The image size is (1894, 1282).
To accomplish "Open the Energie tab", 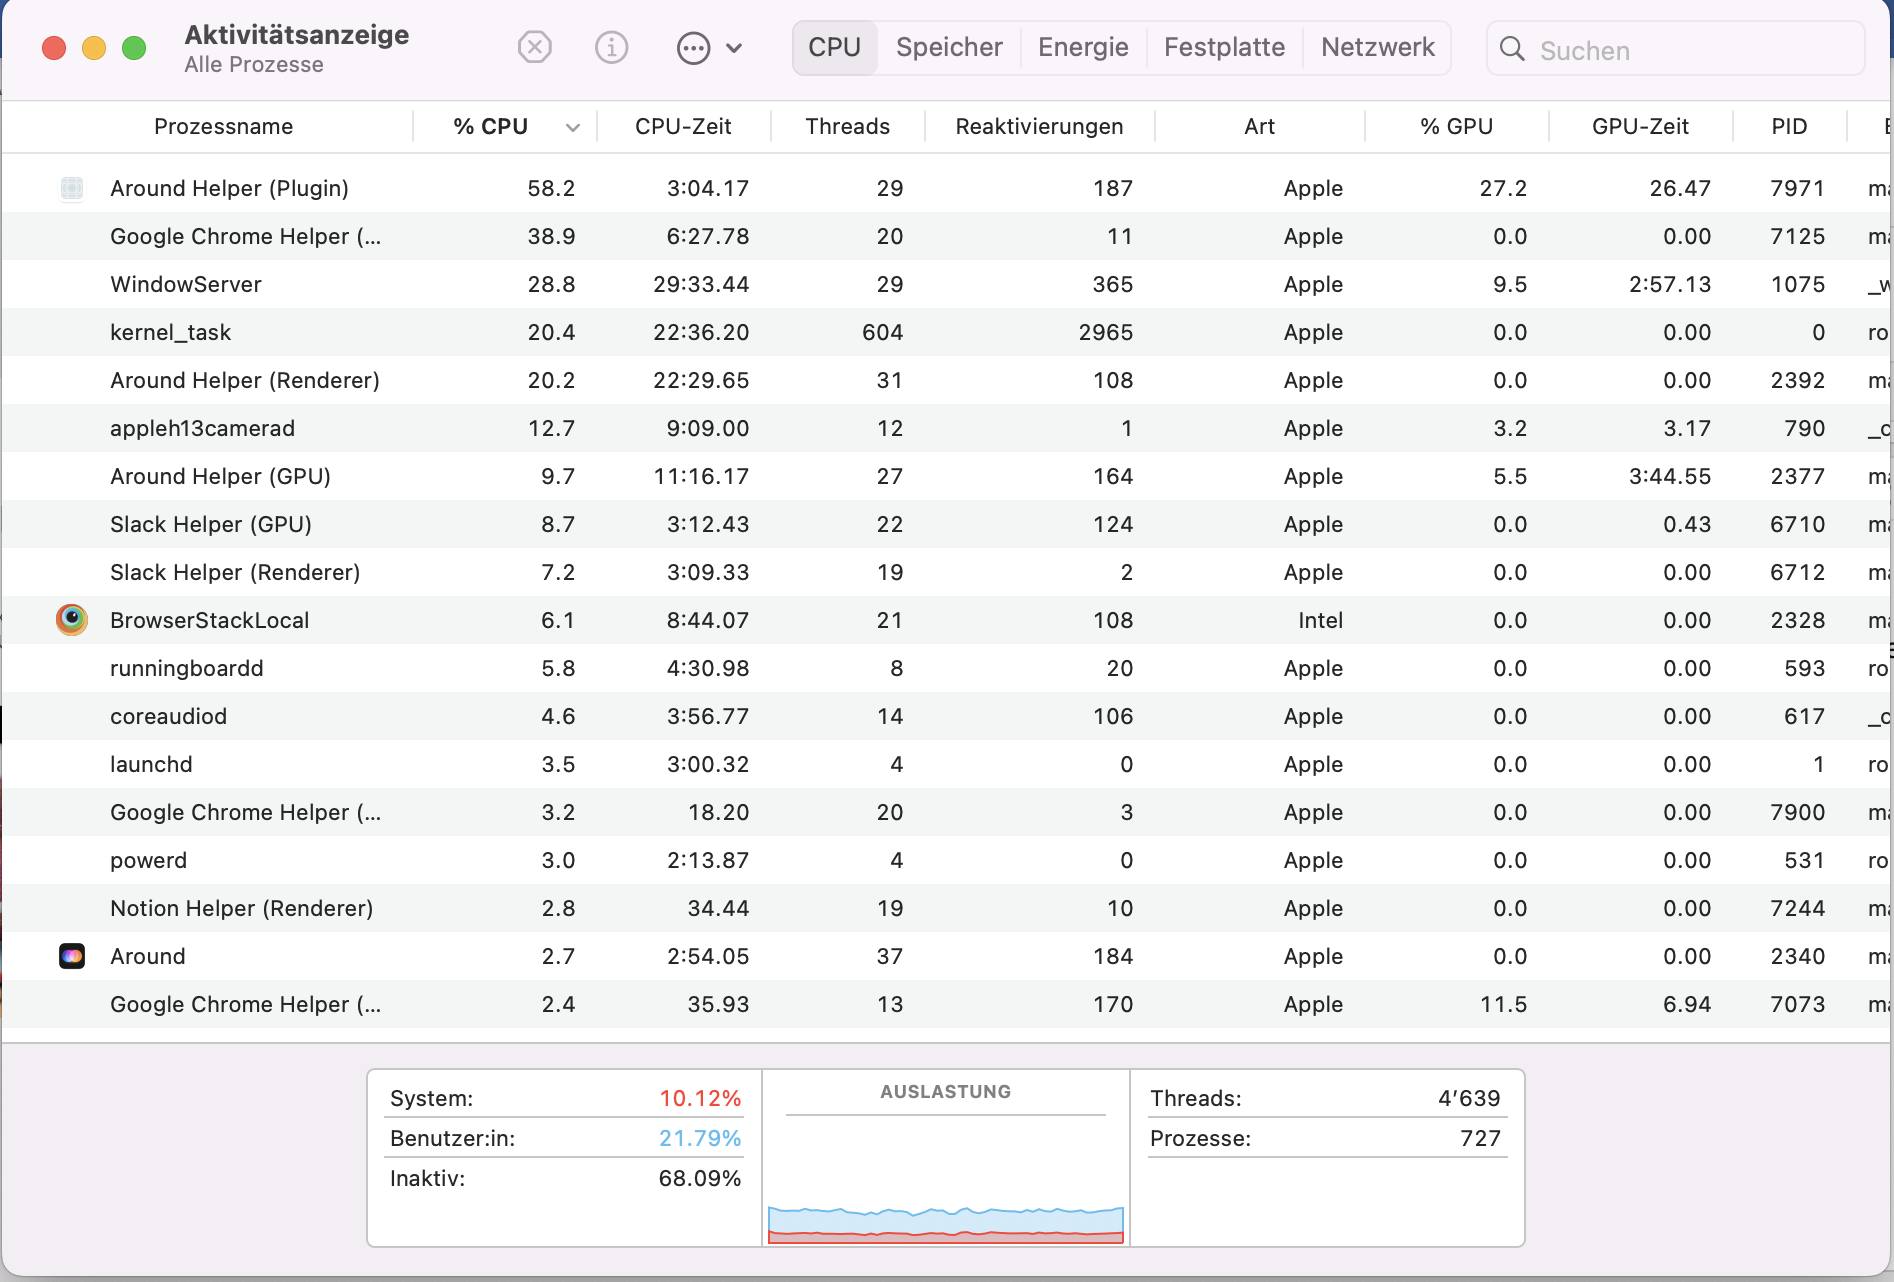I will 1083,47.
